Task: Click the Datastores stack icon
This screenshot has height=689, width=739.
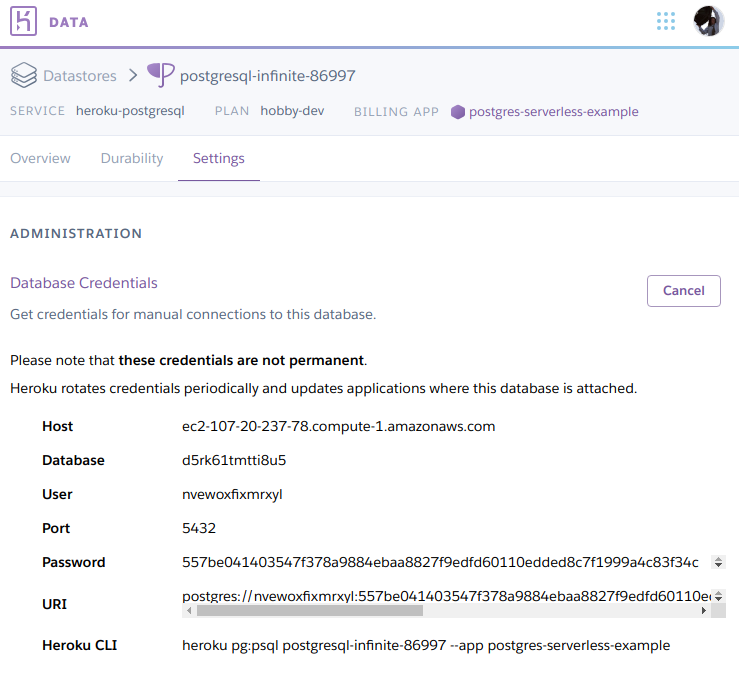Action: [x=24, y=75]
